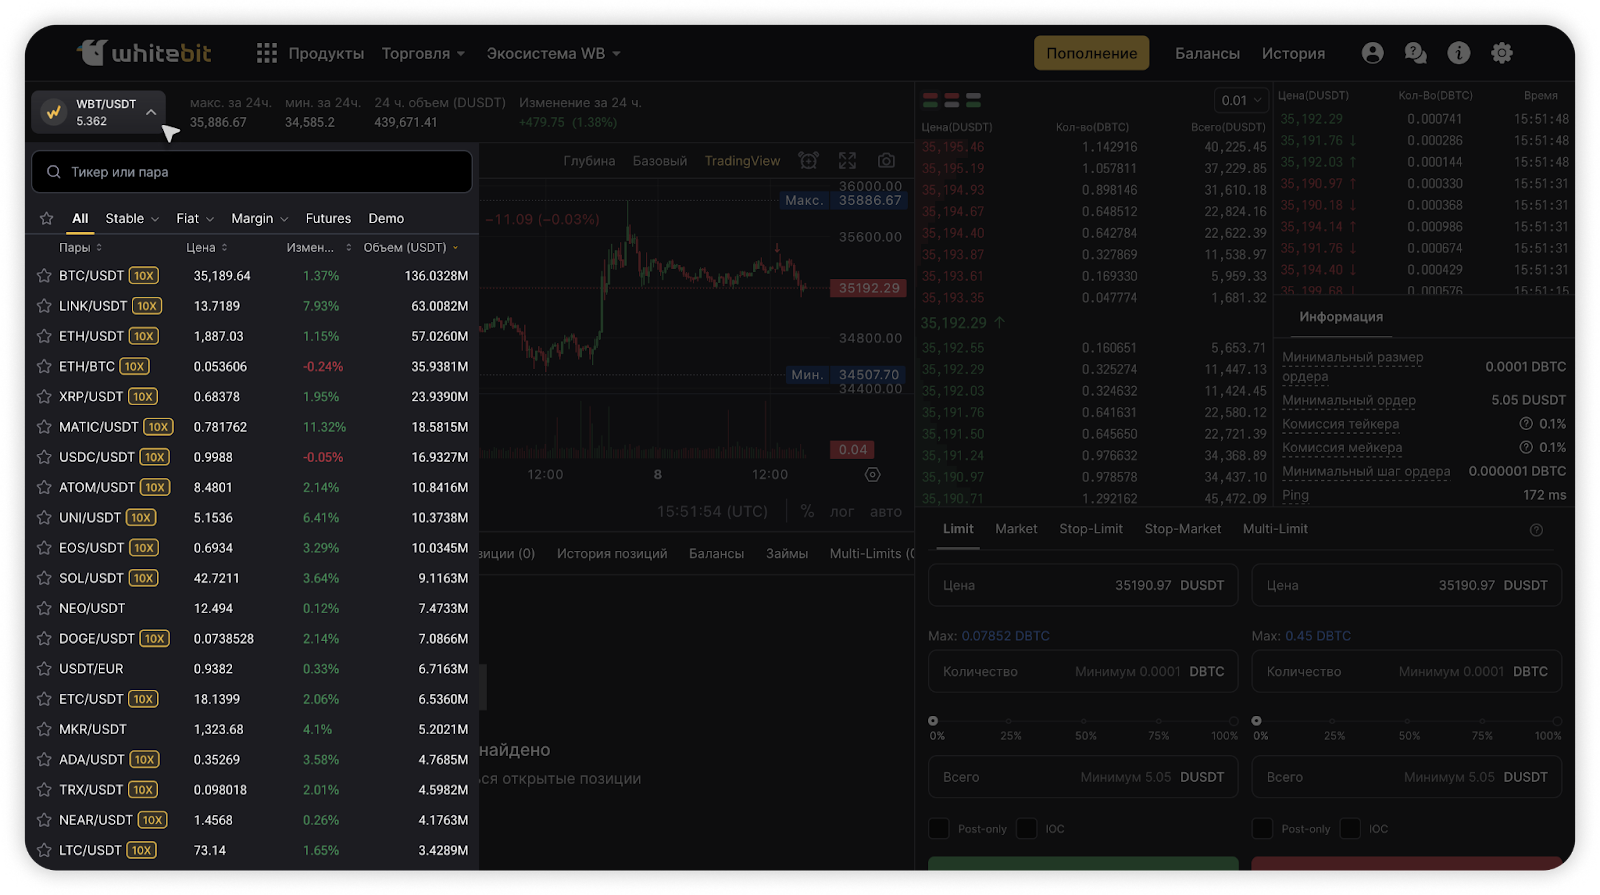
Task: Enable IOC checkbox in sell form
Action: (x=1350, y=829)
